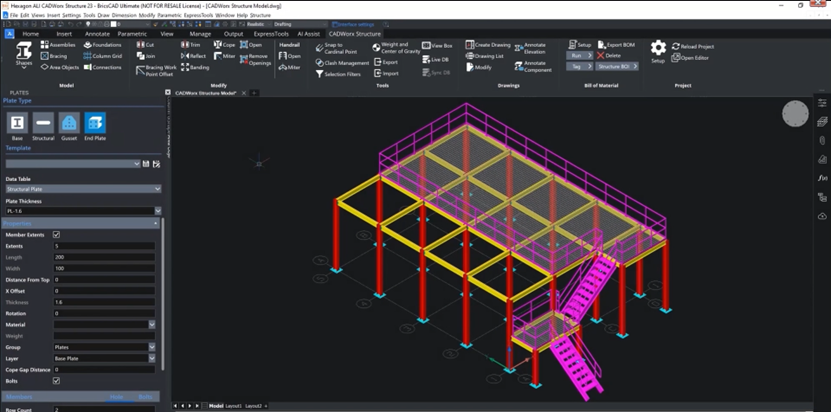Expand the Tag dropdown button
The image size is (831, 412).
[580, 67]
